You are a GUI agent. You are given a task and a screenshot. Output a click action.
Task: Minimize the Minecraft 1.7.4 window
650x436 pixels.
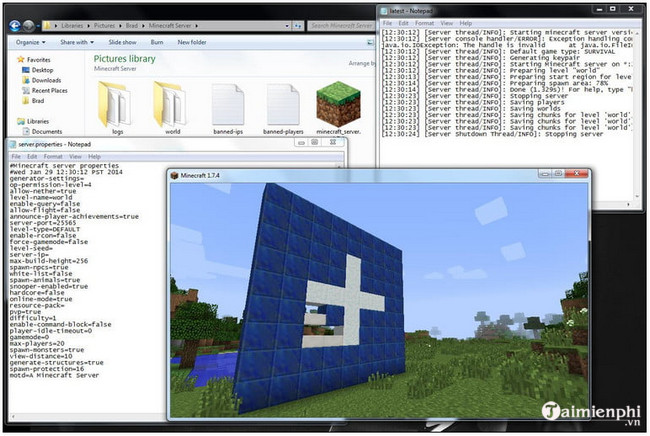tap(544, 174)
